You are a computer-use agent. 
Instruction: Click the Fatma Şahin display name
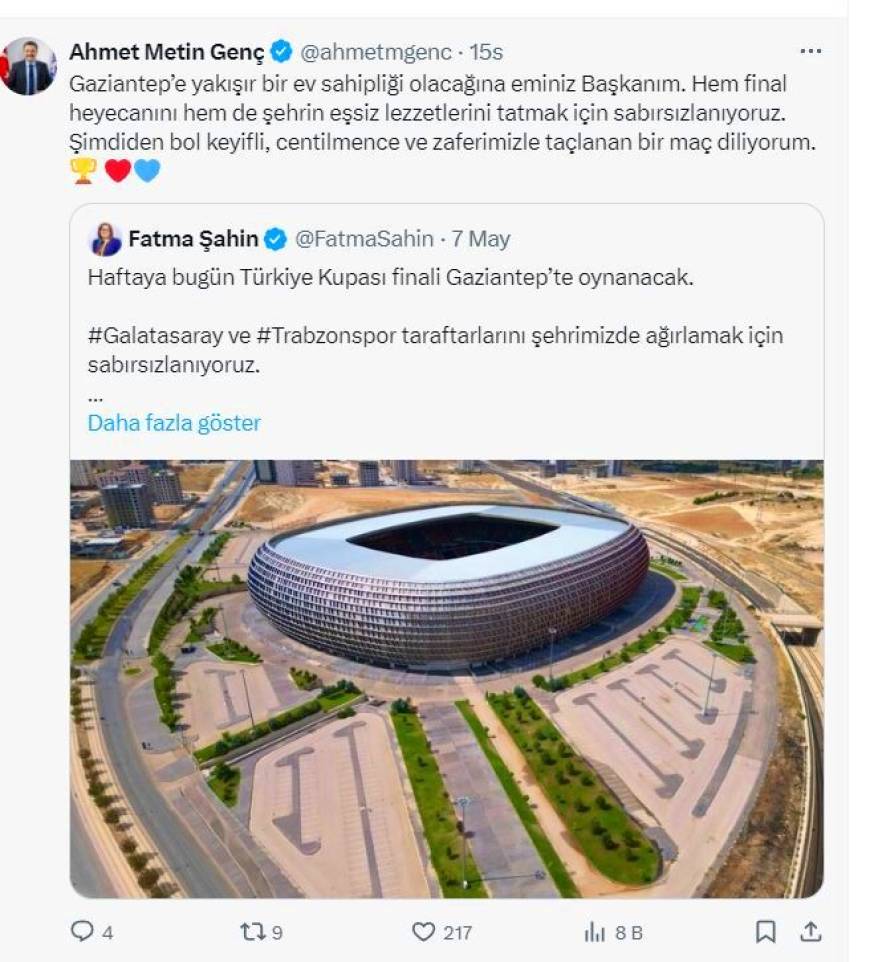193,239
